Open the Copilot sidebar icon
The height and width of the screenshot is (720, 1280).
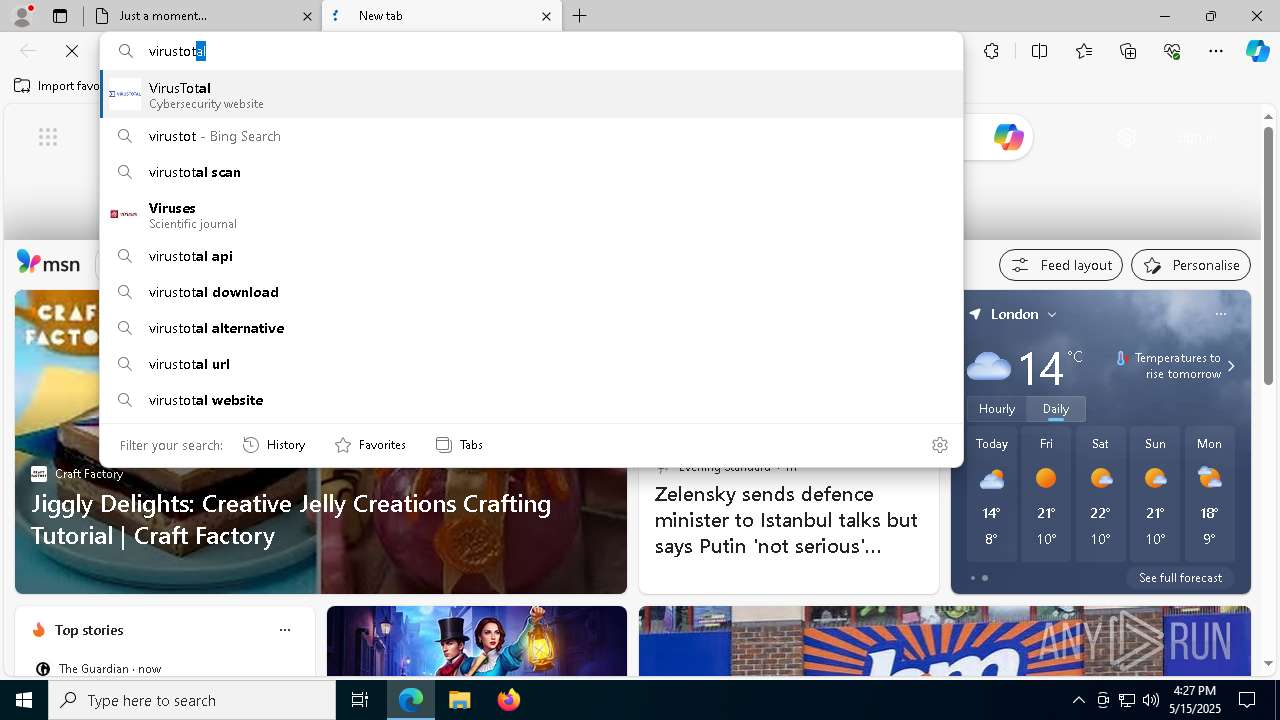(1257, 51)
